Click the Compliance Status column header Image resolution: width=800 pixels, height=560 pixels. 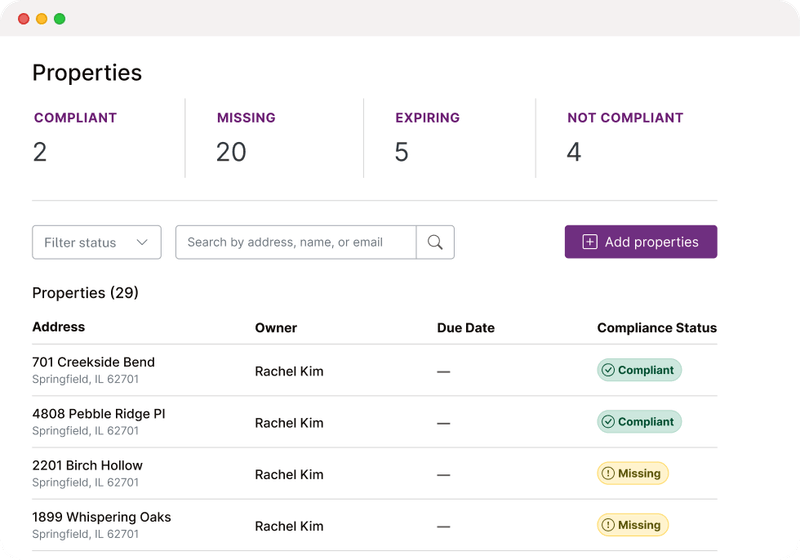[x=657, y=328]
